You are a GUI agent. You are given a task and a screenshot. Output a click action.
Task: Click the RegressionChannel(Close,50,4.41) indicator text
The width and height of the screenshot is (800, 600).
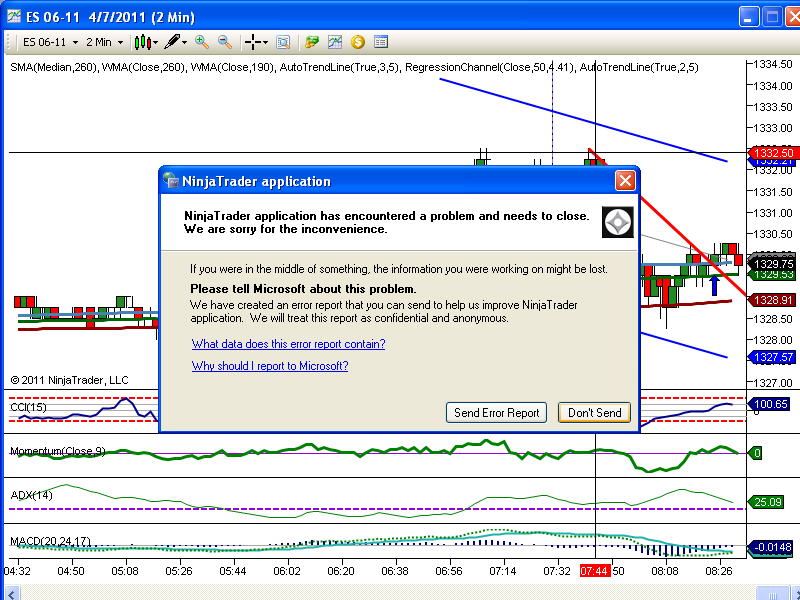pyautogui.click(x=490, y=67)
